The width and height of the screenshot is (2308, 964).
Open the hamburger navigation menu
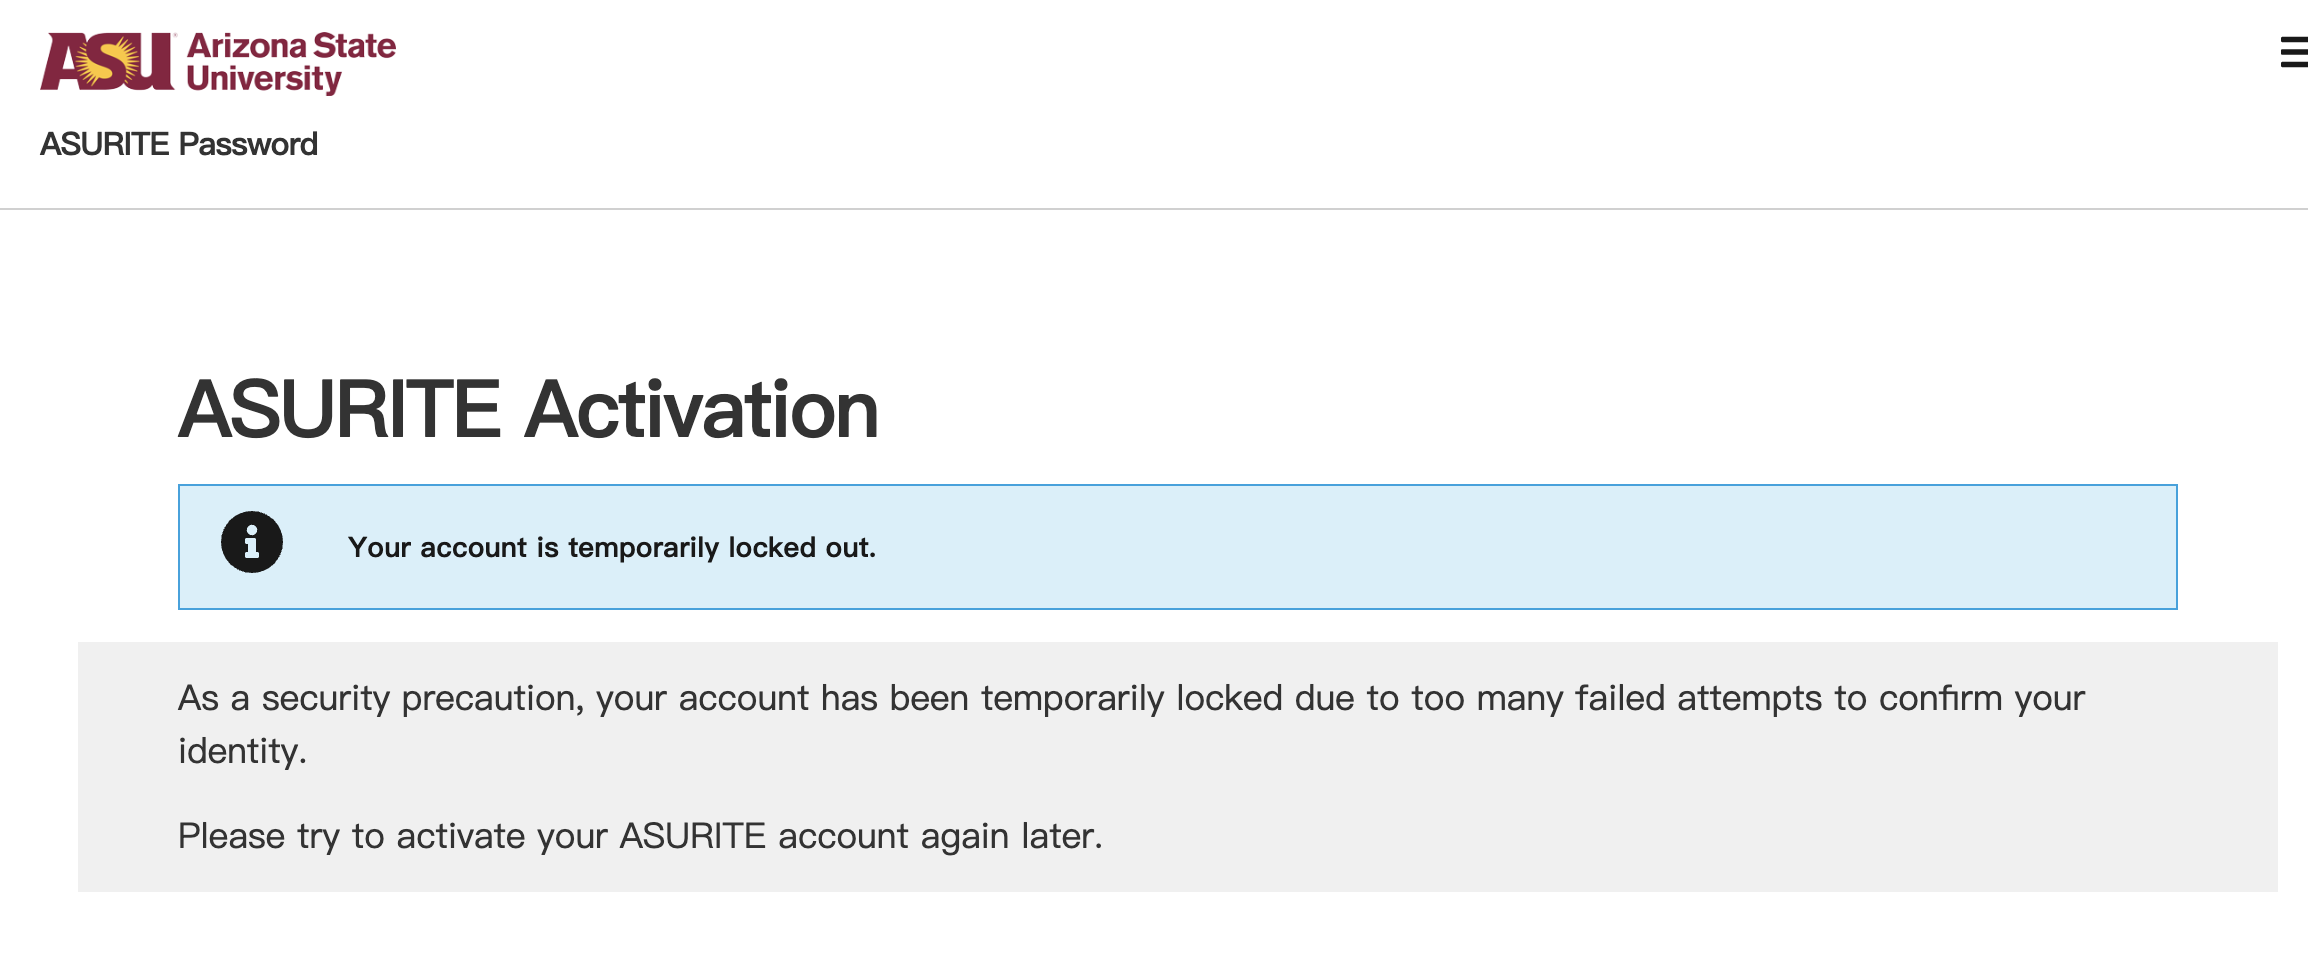[x=2293, y=52]
